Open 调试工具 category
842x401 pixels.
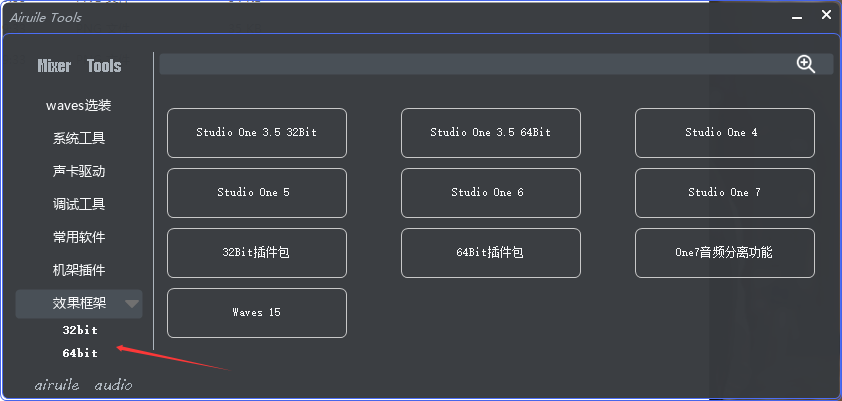click(78, 204)
